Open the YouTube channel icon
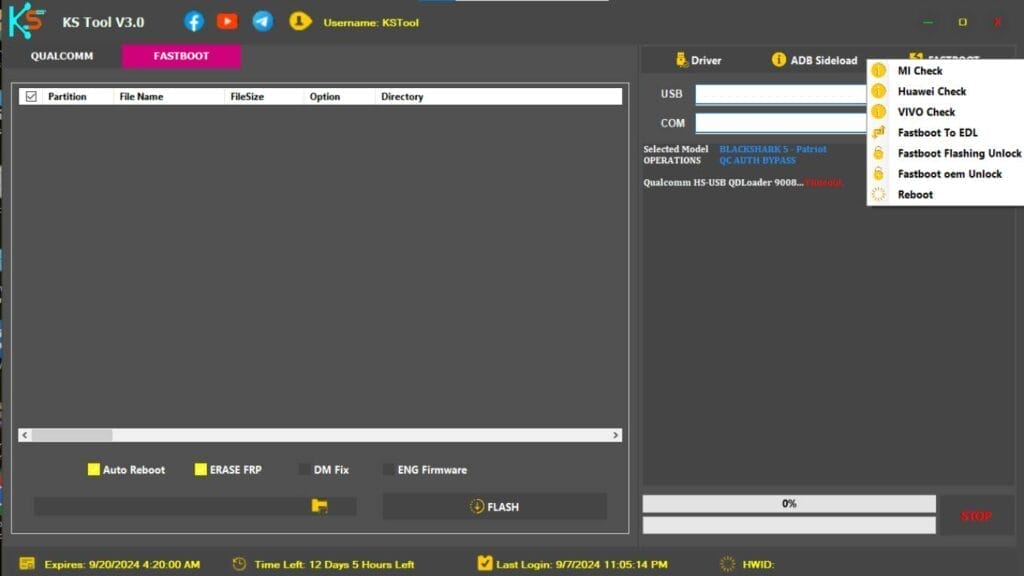This screenshot has width=1024, height=576. pyautogui.click(x=228, y=20)
